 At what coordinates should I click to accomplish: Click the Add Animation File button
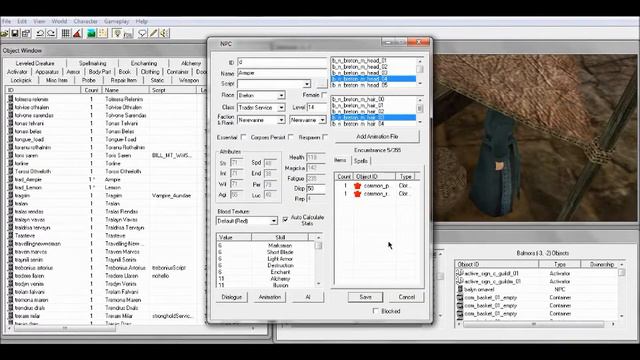pyautogui.click(x=377, y=137)
